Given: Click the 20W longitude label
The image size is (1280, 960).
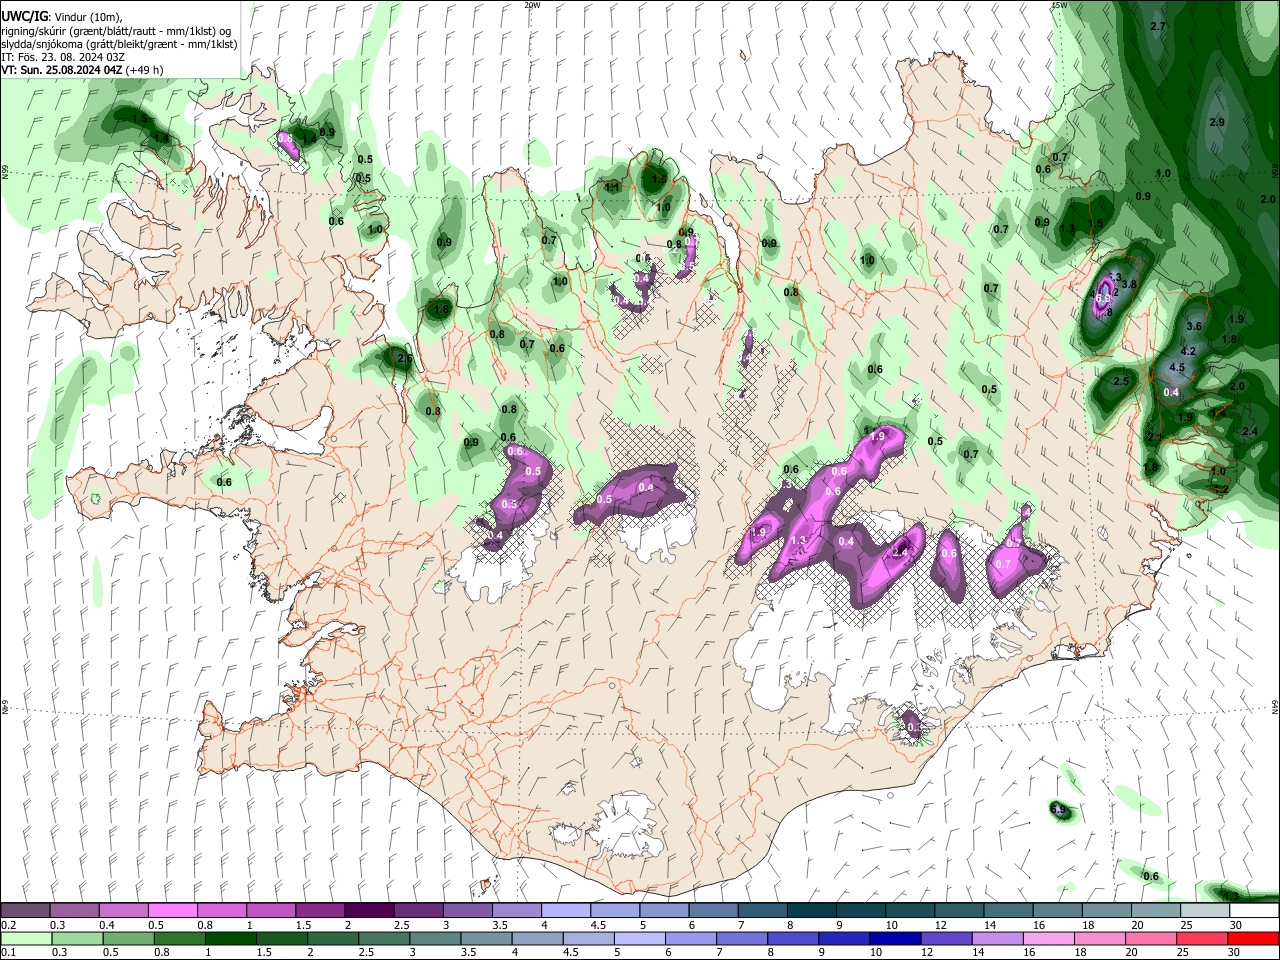Looking at the screenshot, I should tap(532, 5).
